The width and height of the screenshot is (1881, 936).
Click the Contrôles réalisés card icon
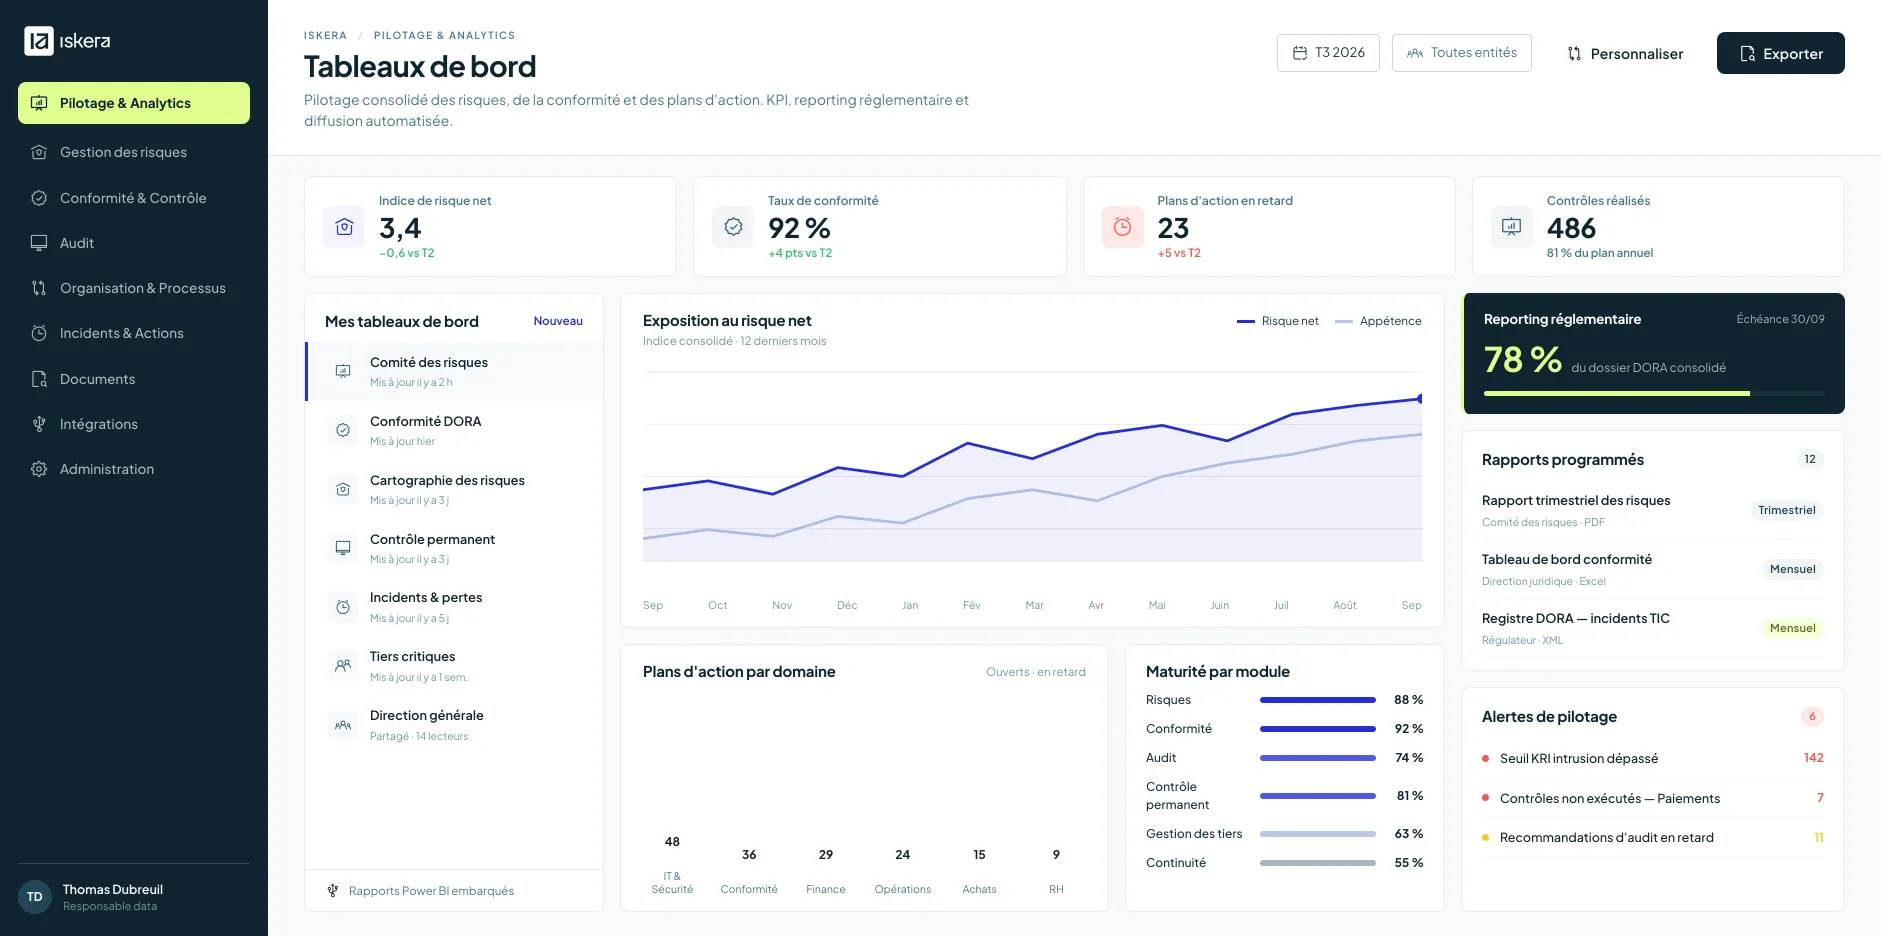1512,227
